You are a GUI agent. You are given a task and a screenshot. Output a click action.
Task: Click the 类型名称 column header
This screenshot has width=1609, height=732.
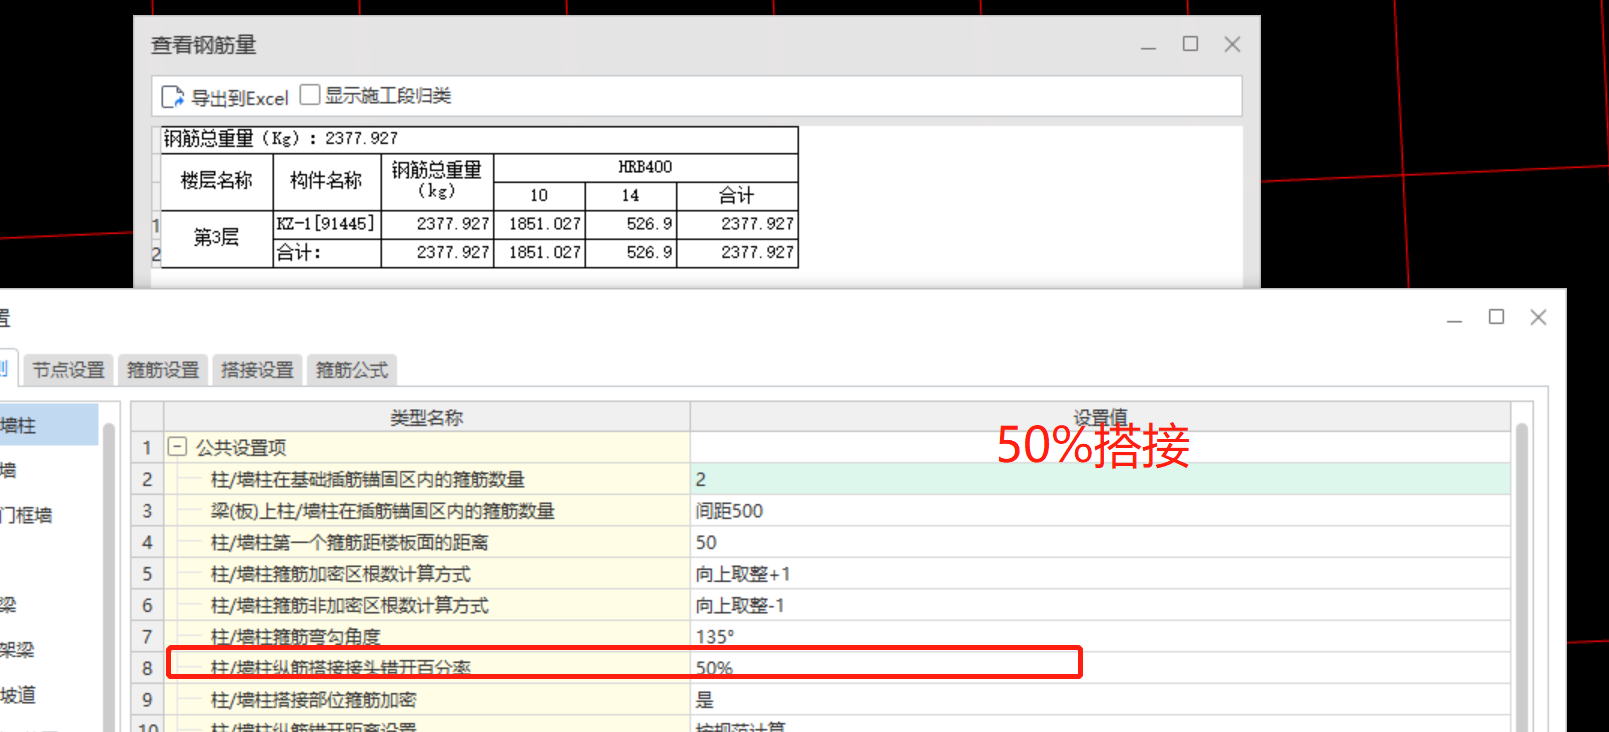tap(427, 417)
